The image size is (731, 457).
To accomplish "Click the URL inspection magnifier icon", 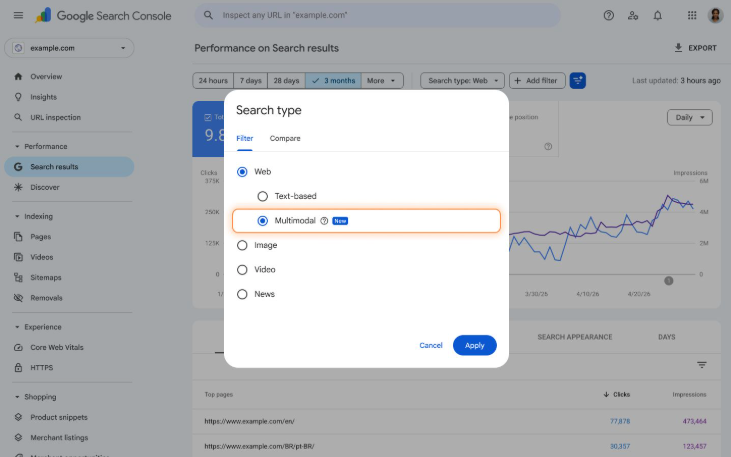I will 18,117.
